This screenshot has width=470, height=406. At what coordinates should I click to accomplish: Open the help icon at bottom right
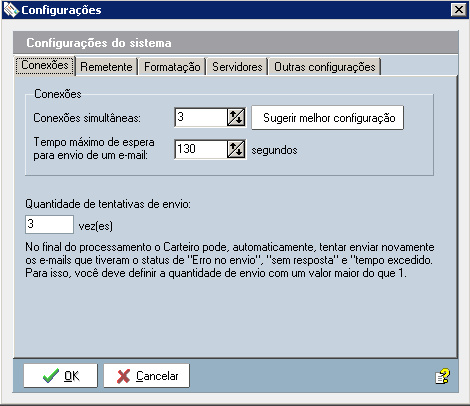pyautogui.click(x=442, y=377)
